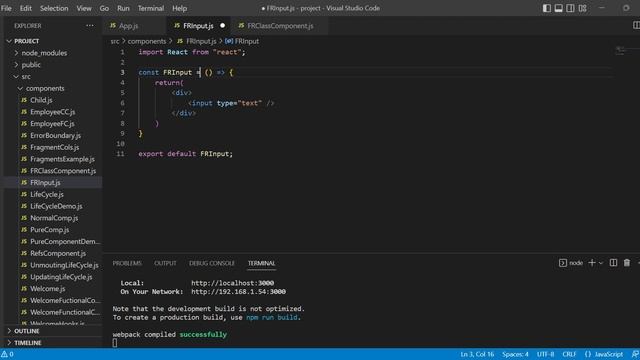The height and width of the screenshot is (360, 640).
Task: Split the terminal pane
Action: pyautogui.click(x=613, y=263)
